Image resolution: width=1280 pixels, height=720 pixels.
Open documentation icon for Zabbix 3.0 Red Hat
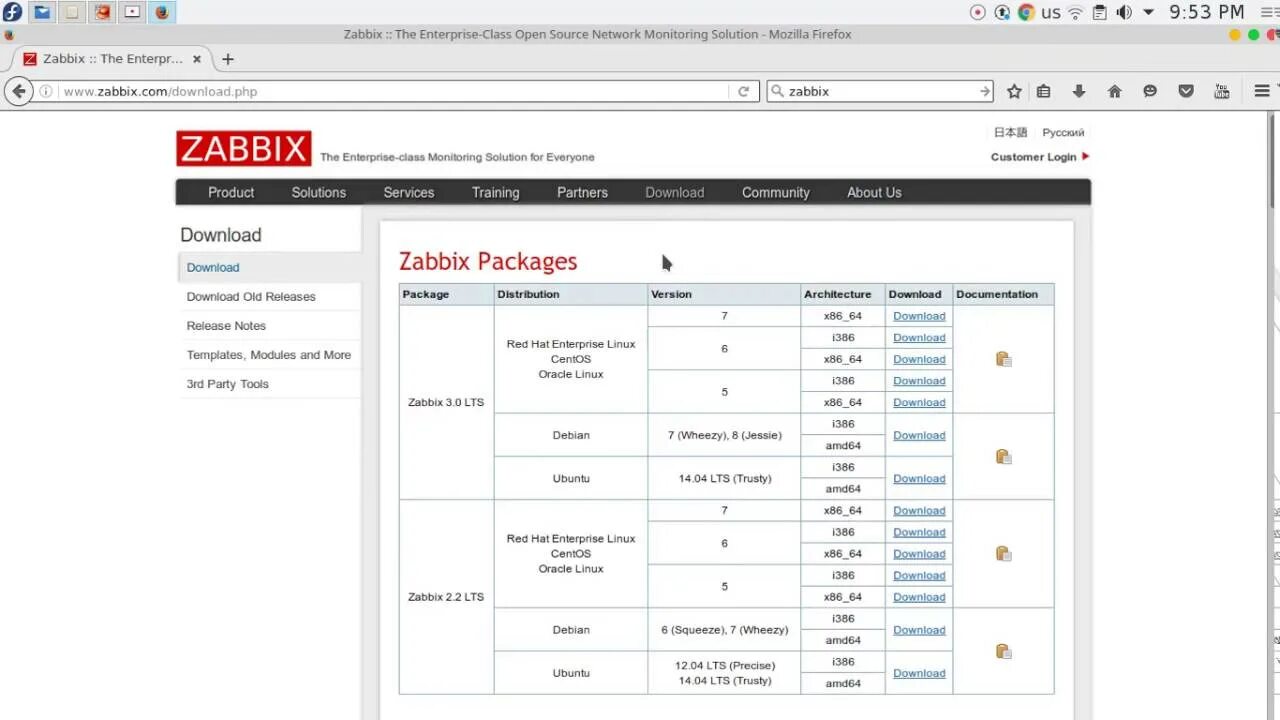1004,359
